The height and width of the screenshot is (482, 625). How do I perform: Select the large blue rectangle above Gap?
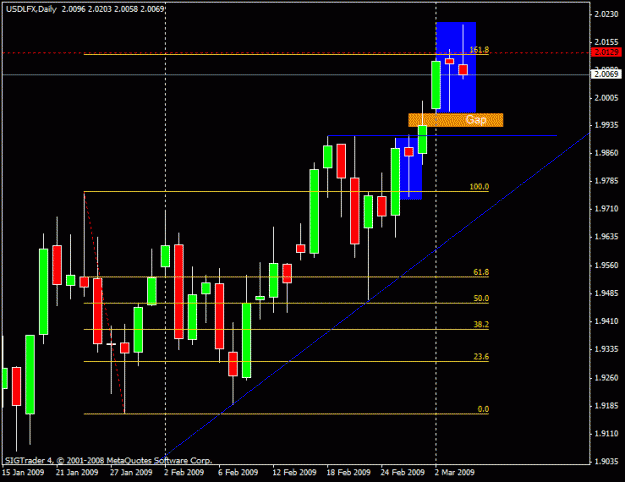pyautogui.click(x=456, y=67)
